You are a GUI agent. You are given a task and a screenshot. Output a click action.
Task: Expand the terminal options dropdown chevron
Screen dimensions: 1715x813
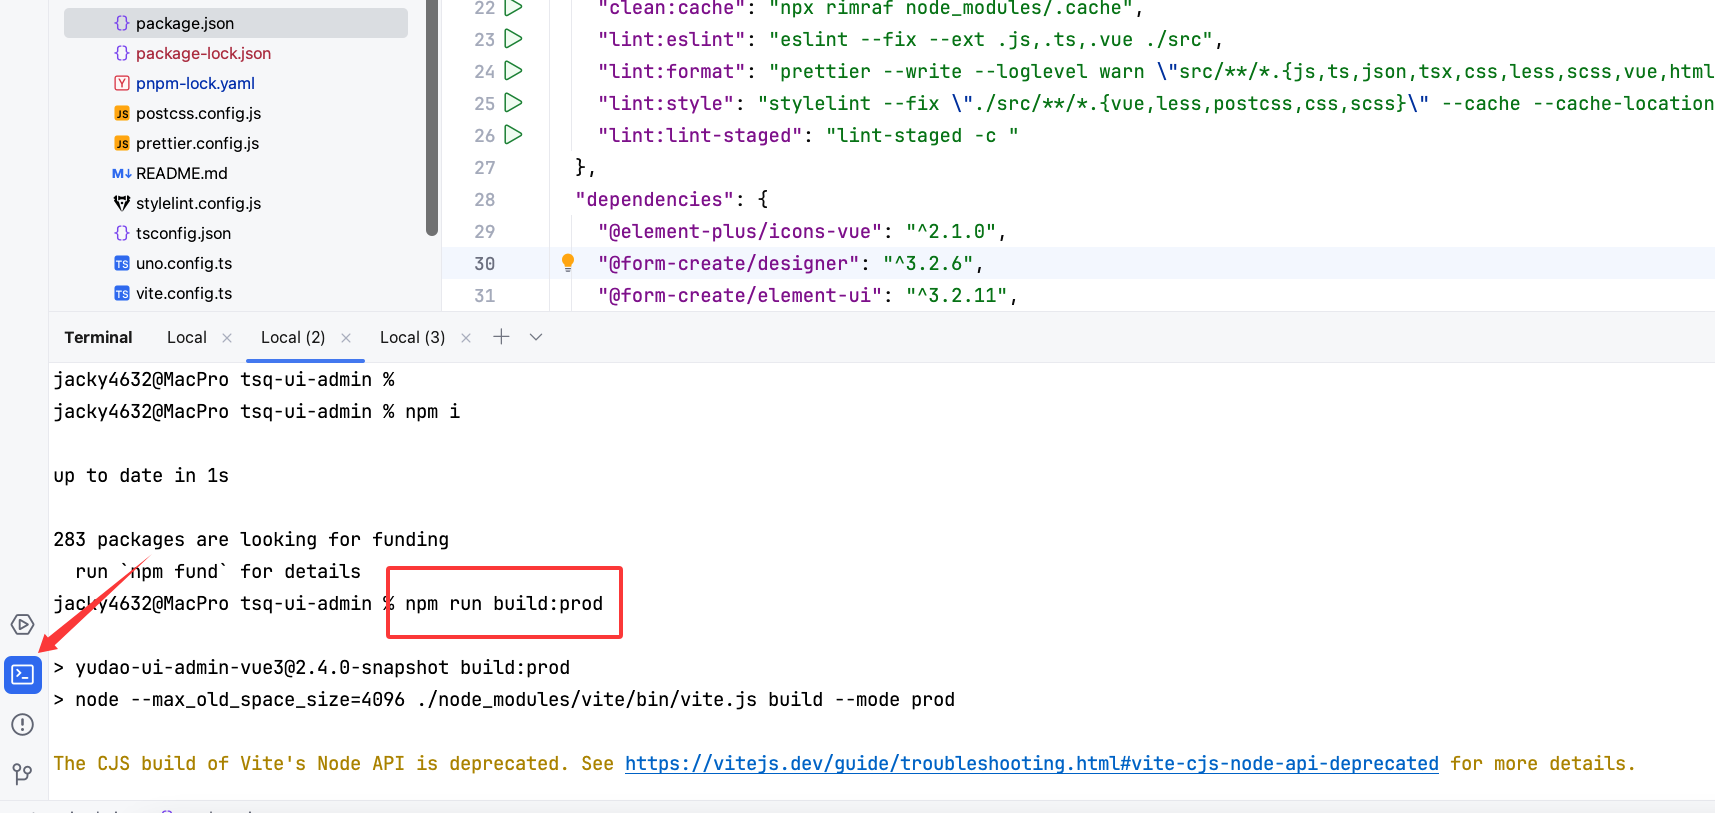(536, 337)
